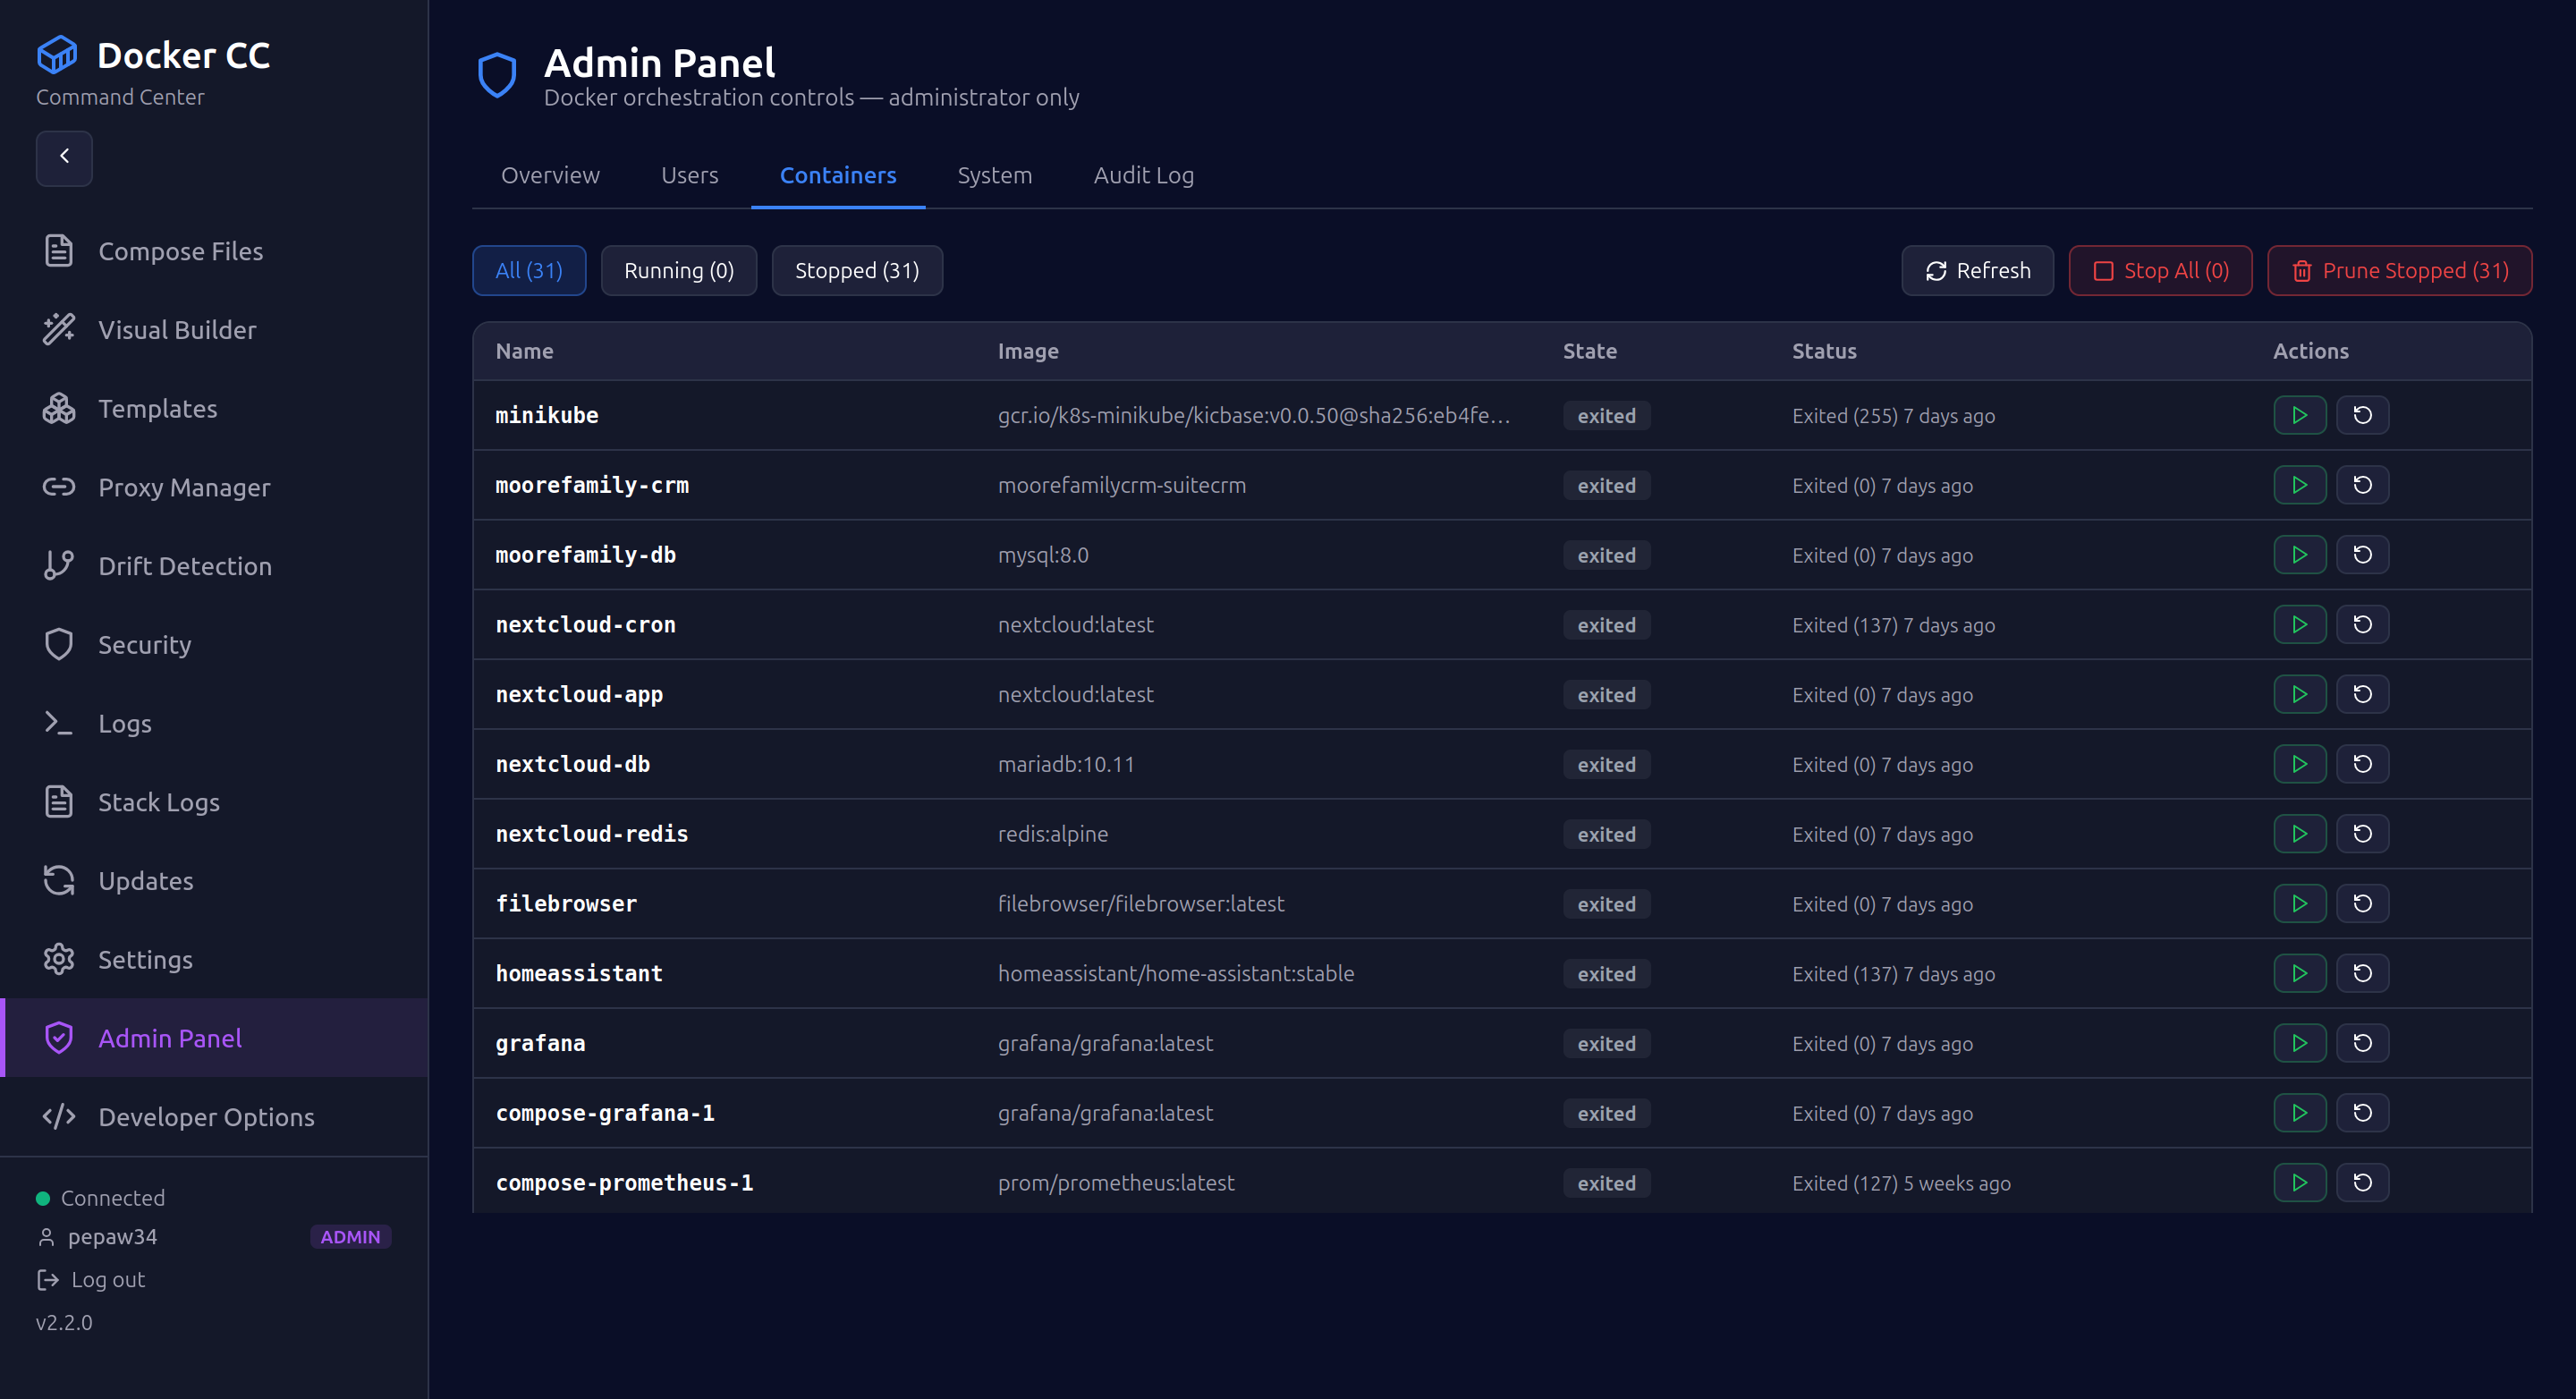Select the All (31) filter
This screenshot has width=2576, height=1399.
click(x=528, y=271)
